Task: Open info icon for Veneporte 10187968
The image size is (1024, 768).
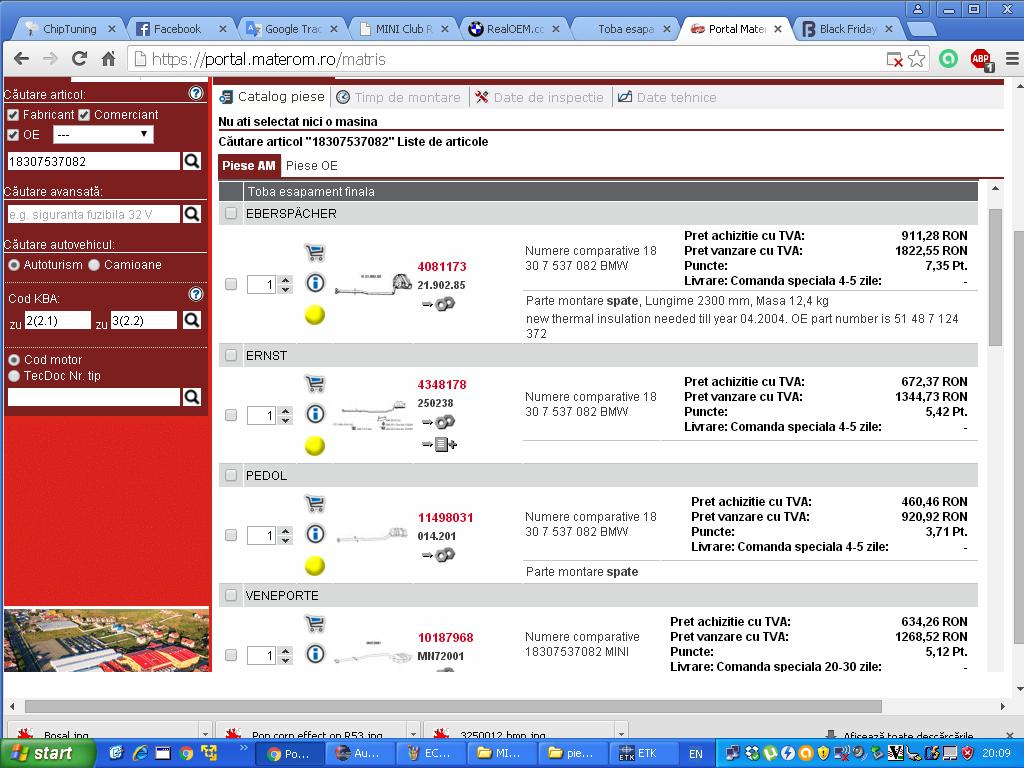Action: tap(314, 654)
